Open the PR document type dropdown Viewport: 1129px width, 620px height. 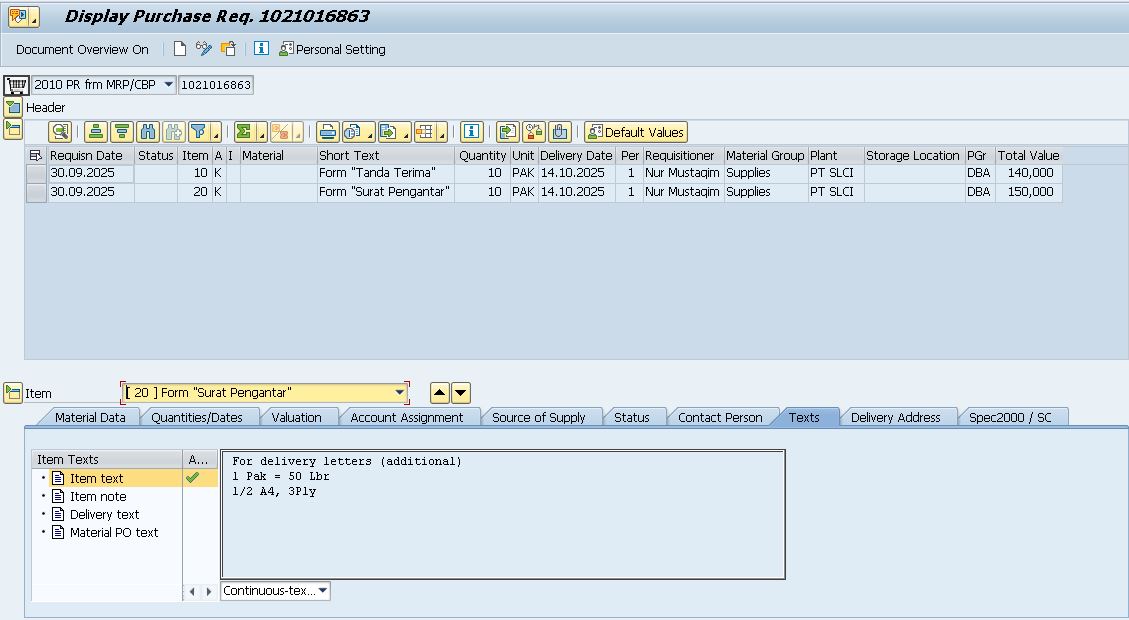point(167,85)
